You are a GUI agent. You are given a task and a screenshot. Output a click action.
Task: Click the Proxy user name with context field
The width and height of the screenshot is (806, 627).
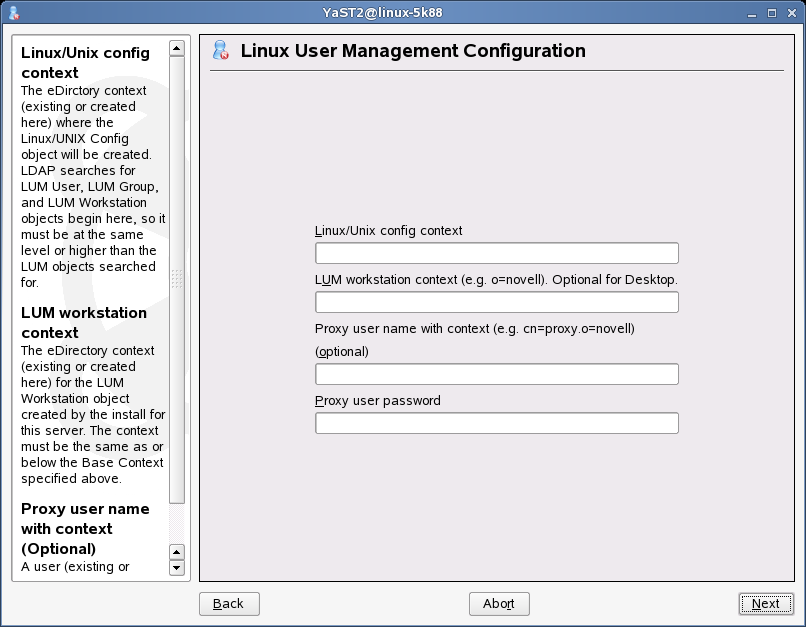(497, 374)
